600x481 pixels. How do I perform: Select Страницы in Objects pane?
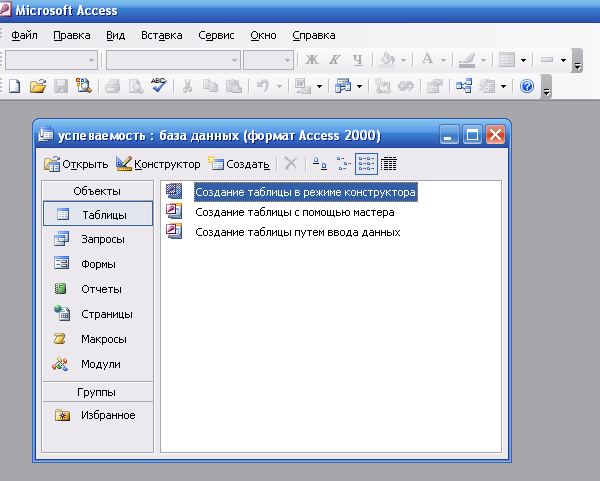click(x=98, y=314)
